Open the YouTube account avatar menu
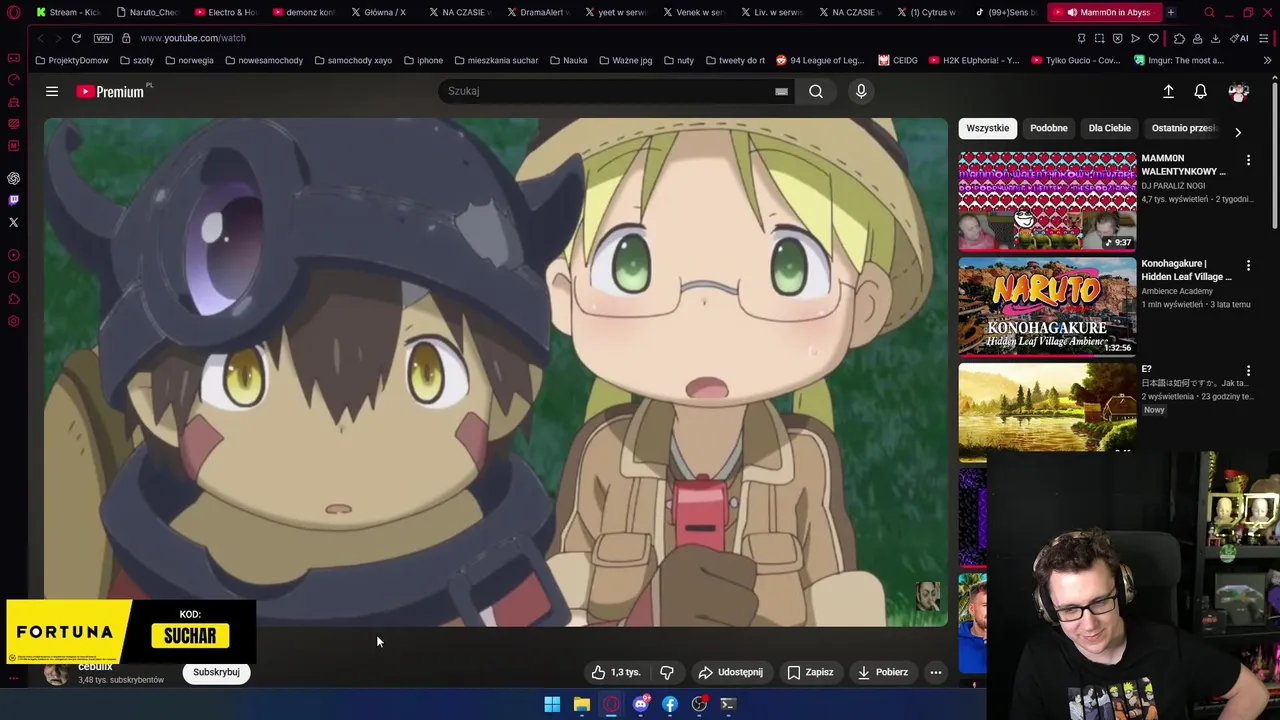 pos(1239,91)
